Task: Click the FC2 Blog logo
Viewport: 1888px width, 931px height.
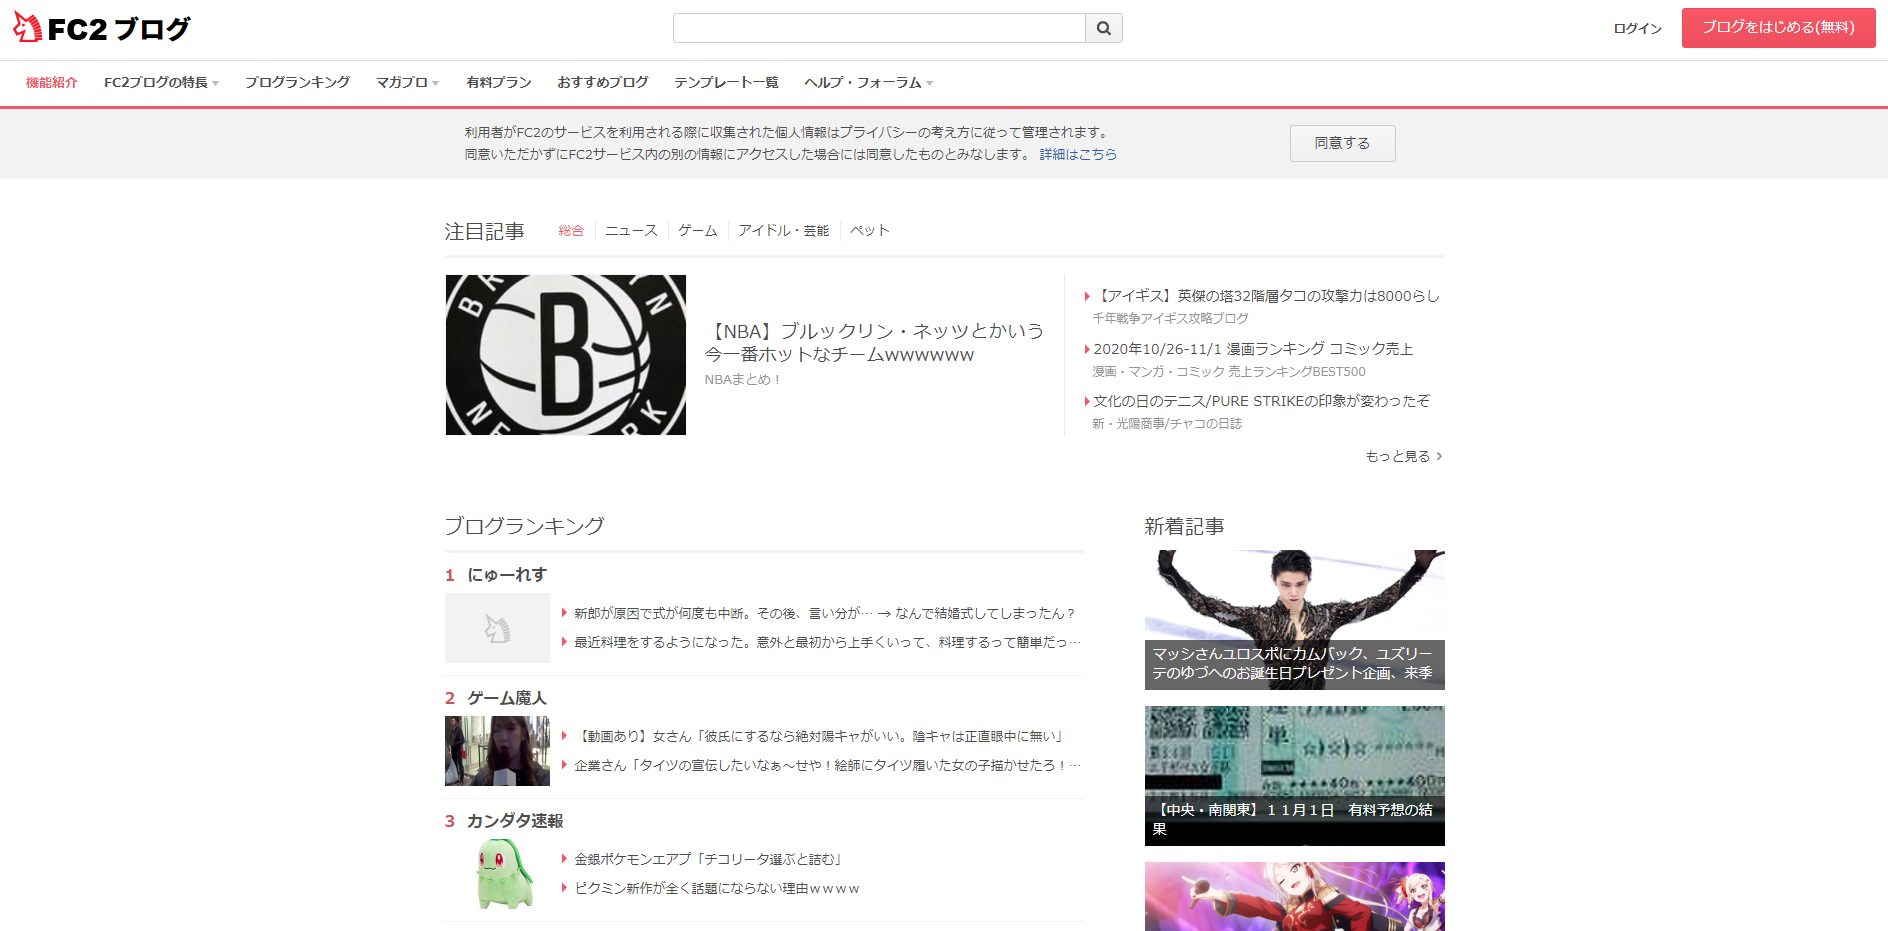Action: point(101,28)
